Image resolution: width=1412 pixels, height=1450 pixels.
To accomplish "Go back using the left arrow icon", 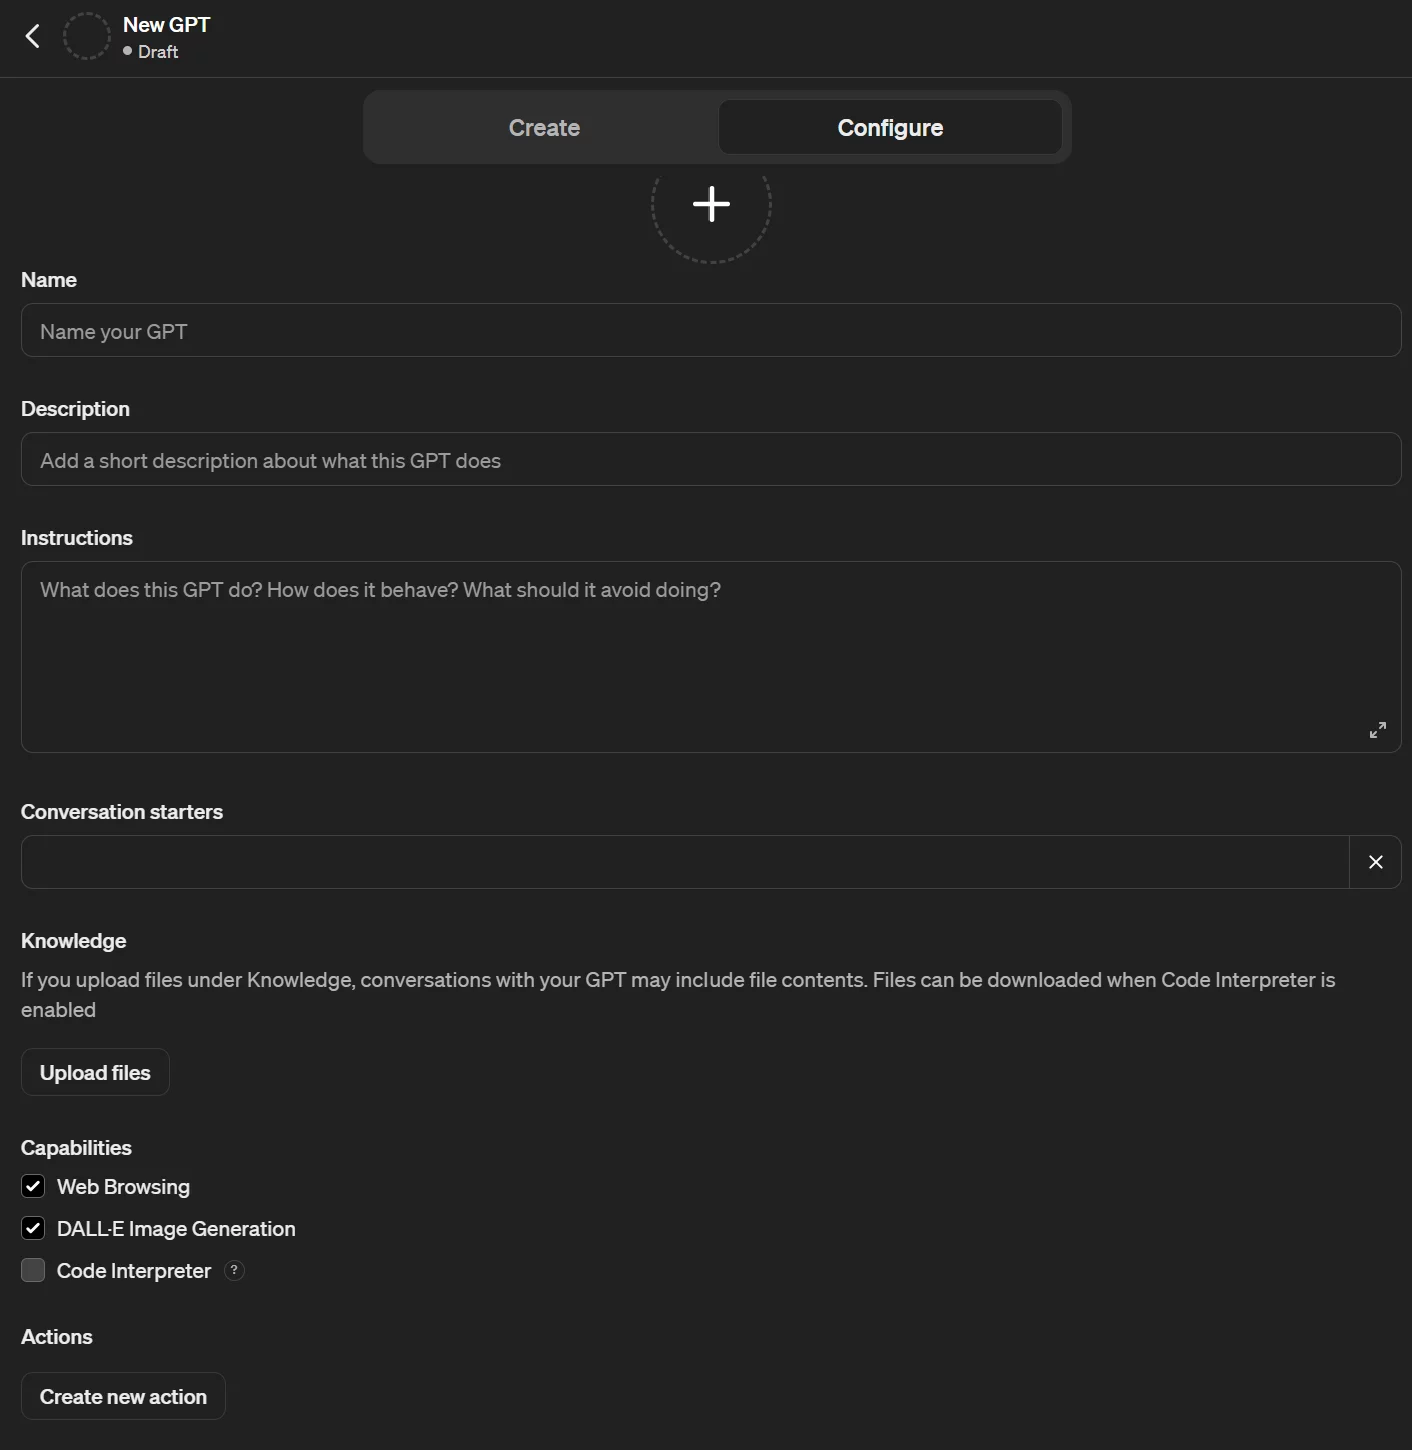I will pyautogui.click(x=33, y=37).
